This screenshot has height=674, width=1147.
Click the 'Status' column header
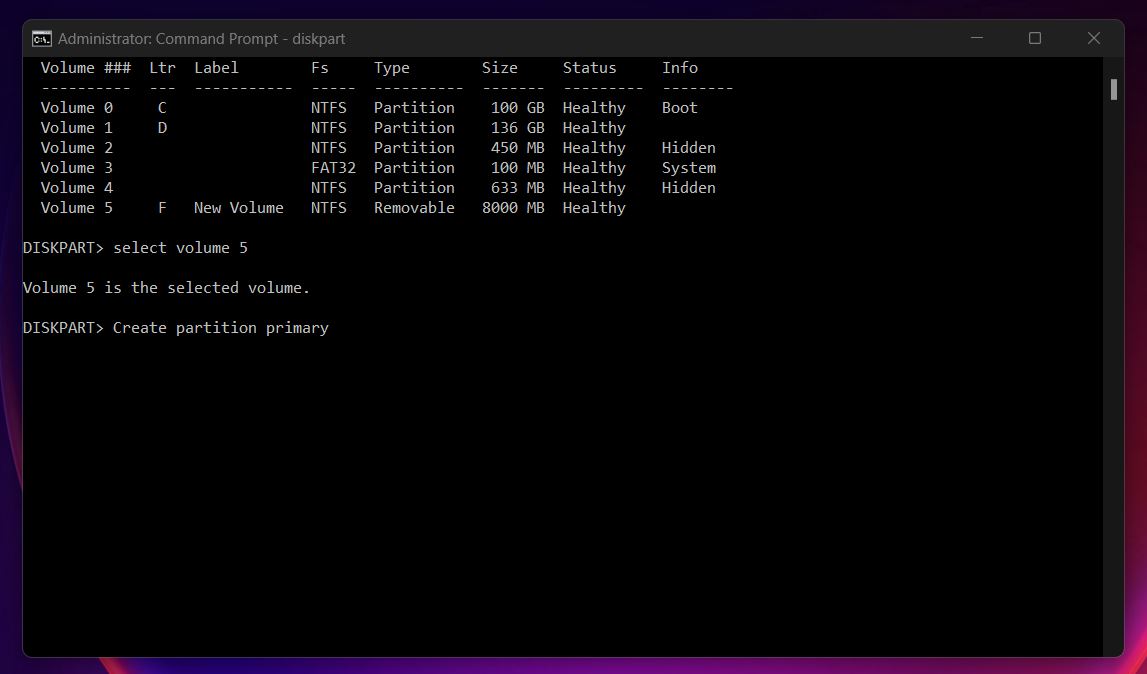pos(590,68)
